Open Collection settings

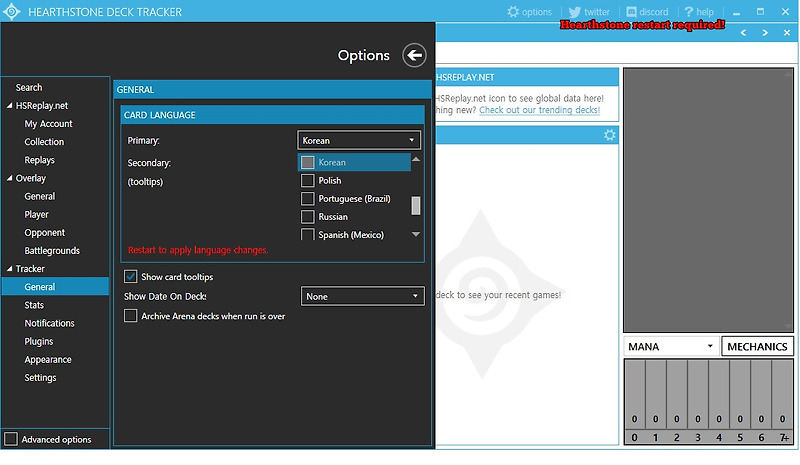[44, 142]
